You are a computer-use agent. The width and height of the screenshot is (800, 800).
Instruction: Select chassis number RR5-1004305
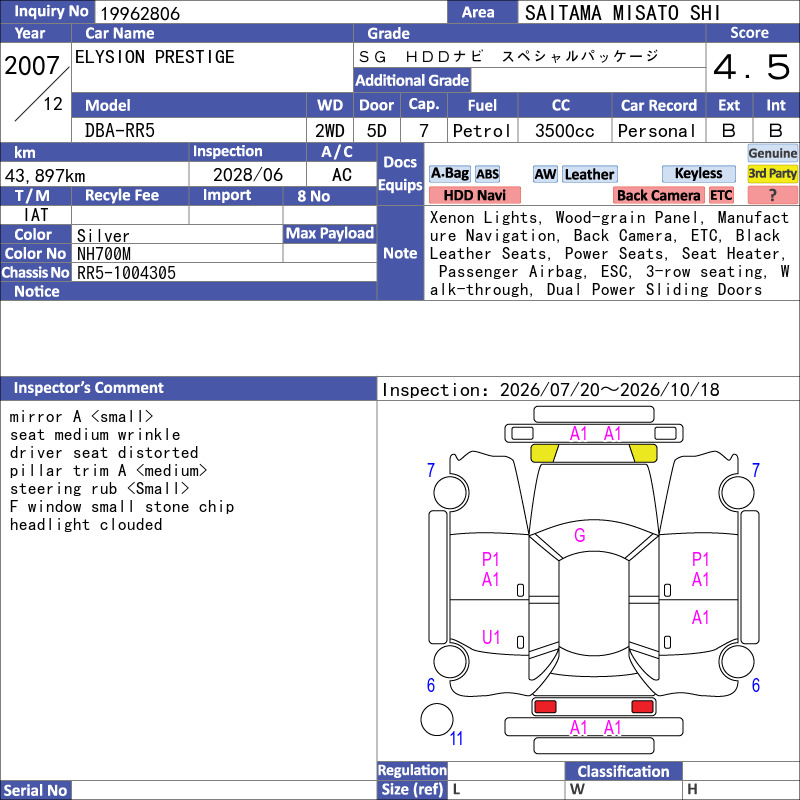tap(126, 273)
